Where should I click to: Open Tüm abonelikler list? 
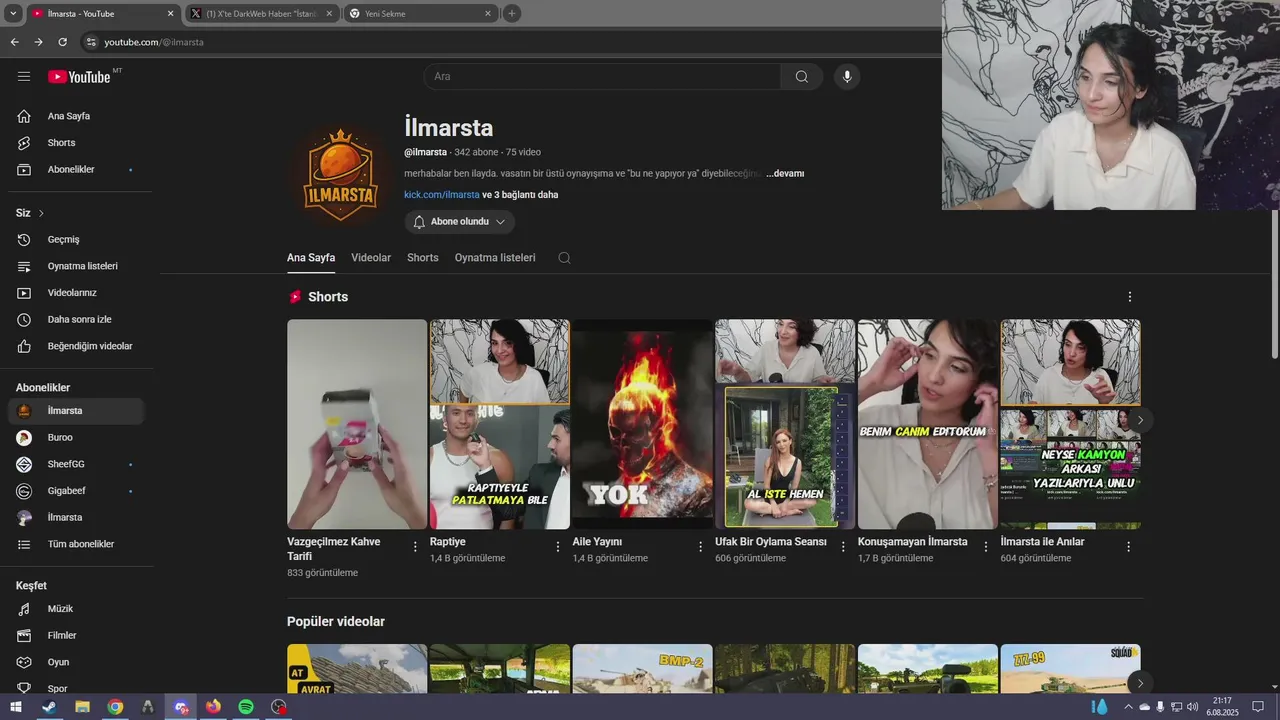(76, 544)
